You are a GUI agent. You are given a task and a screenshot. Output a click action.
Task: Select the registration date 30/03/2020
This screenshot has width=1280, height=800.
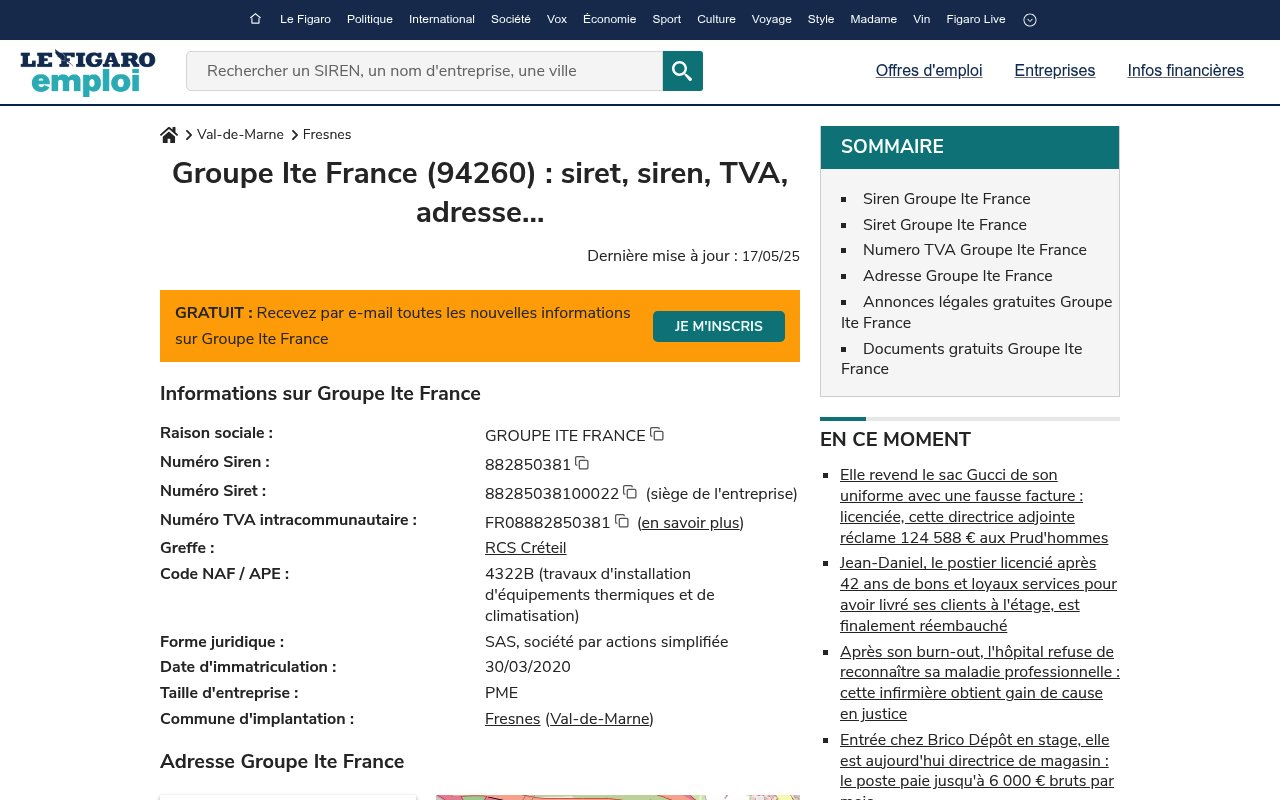(x=528, y=667)
